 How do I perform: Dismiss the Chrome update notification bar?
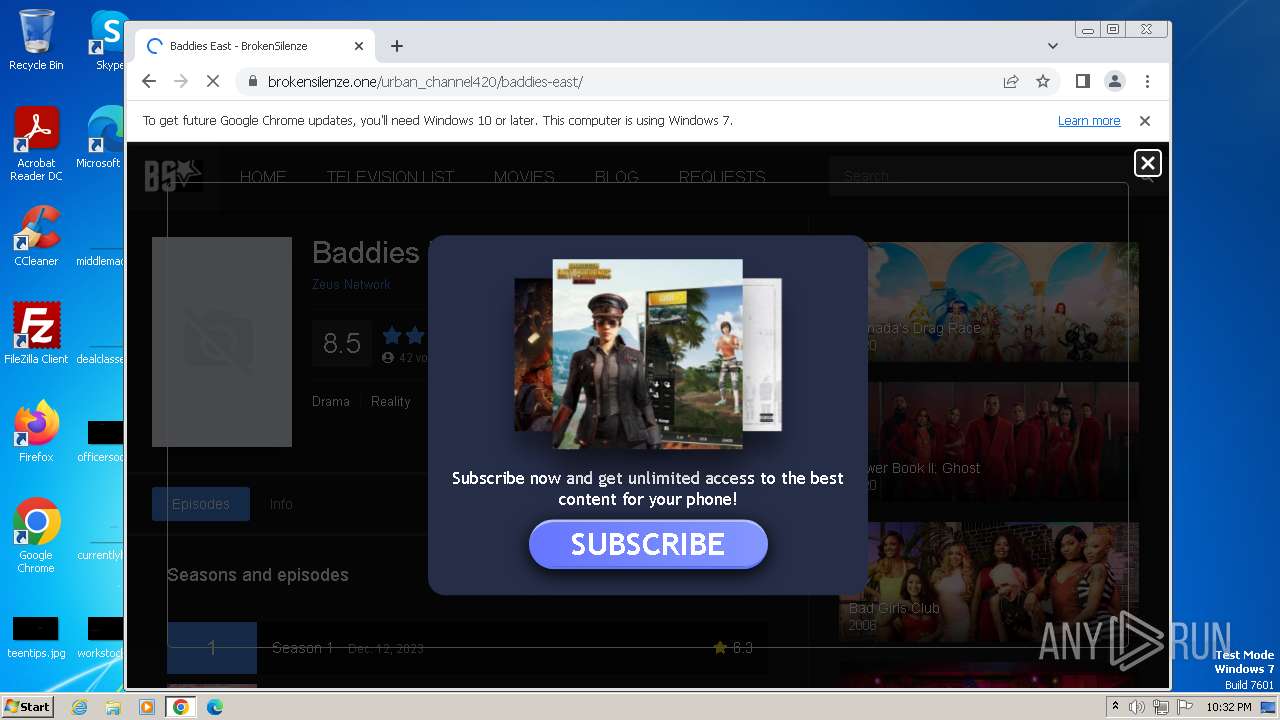point(1145,121)
